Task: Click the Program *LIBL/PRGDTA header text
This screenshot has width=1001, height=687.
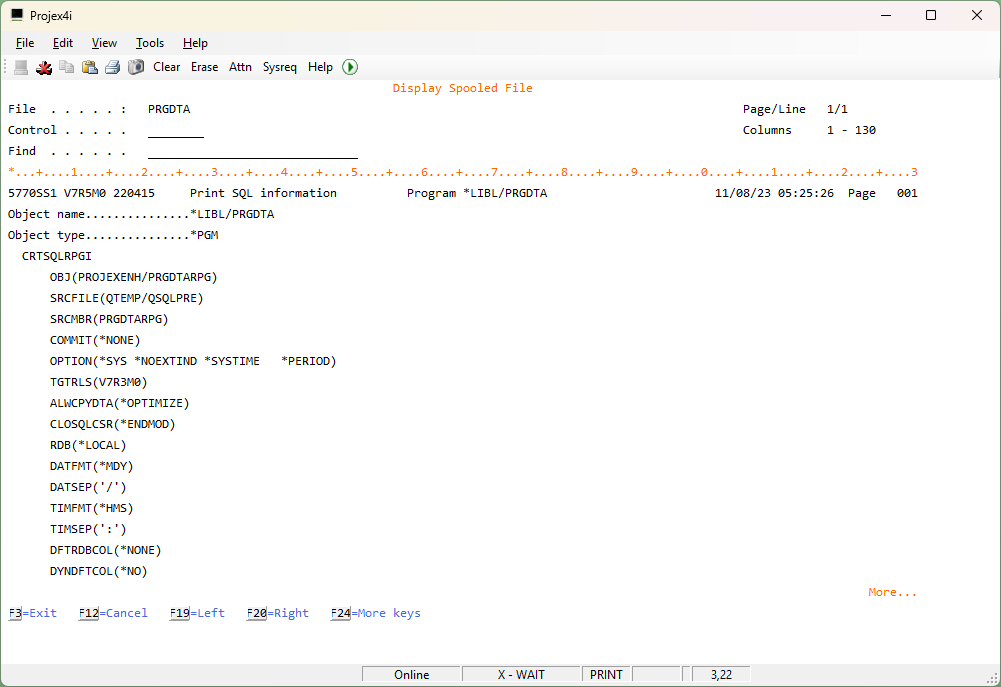Action: coord(477,193)
